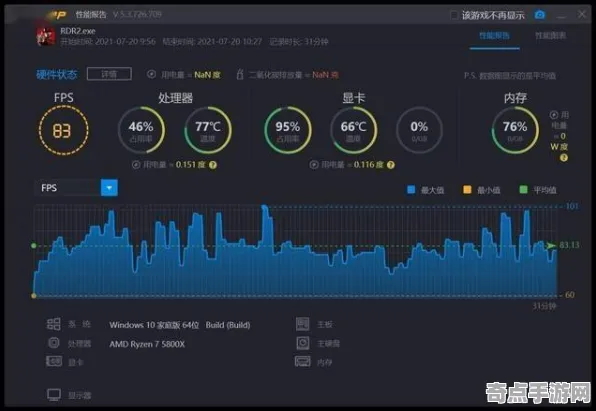
Task: Click the 处理器 section heading
Action: coord(176,98)
